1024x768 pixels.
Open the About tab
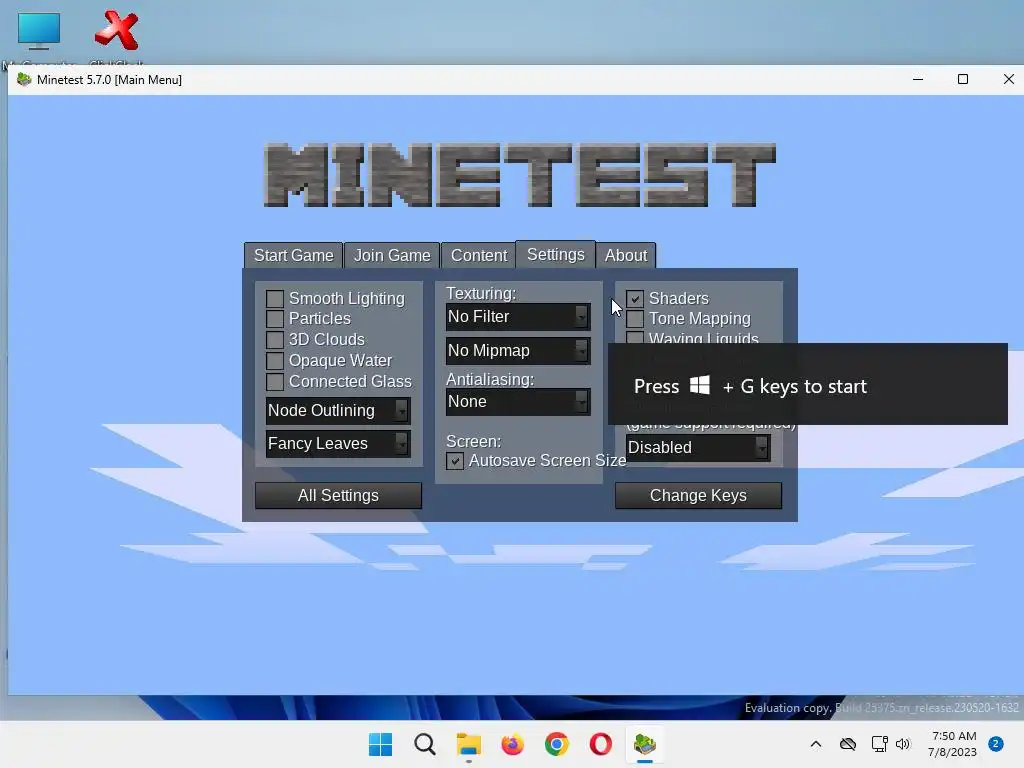tap(626, 255)
